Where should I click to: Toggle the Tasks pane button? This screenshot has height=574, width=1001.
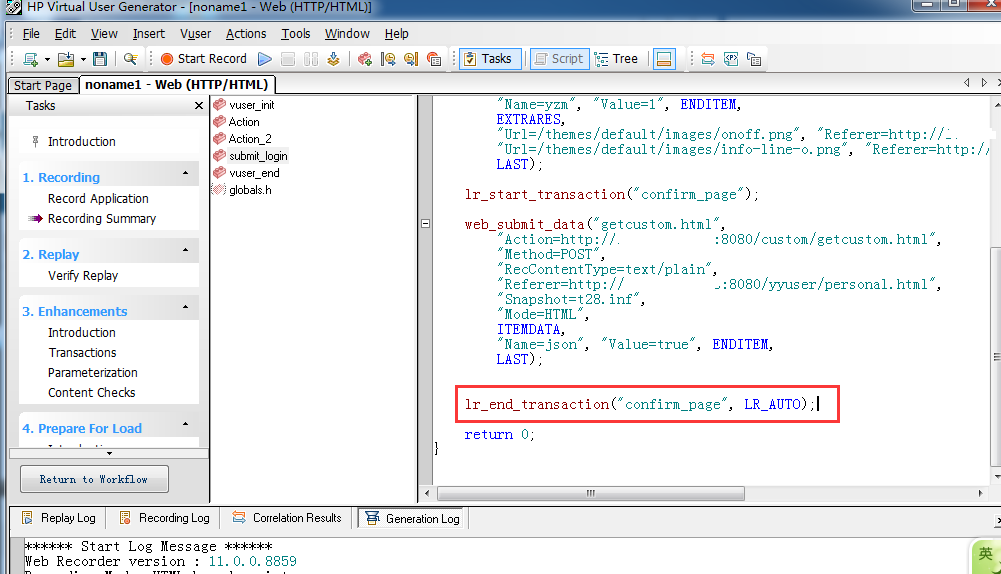click(x=487, y=59)
